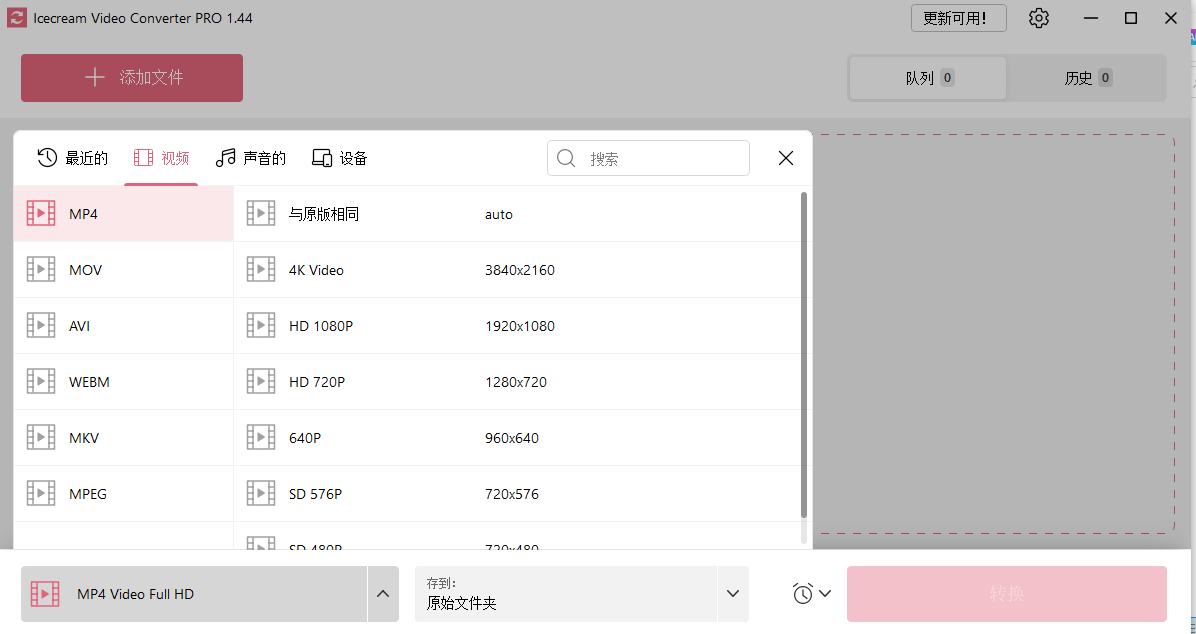Screen dimensions: 1196x634
Task: Expand the 存到 save location dropdown
Action: coord(733,594)
